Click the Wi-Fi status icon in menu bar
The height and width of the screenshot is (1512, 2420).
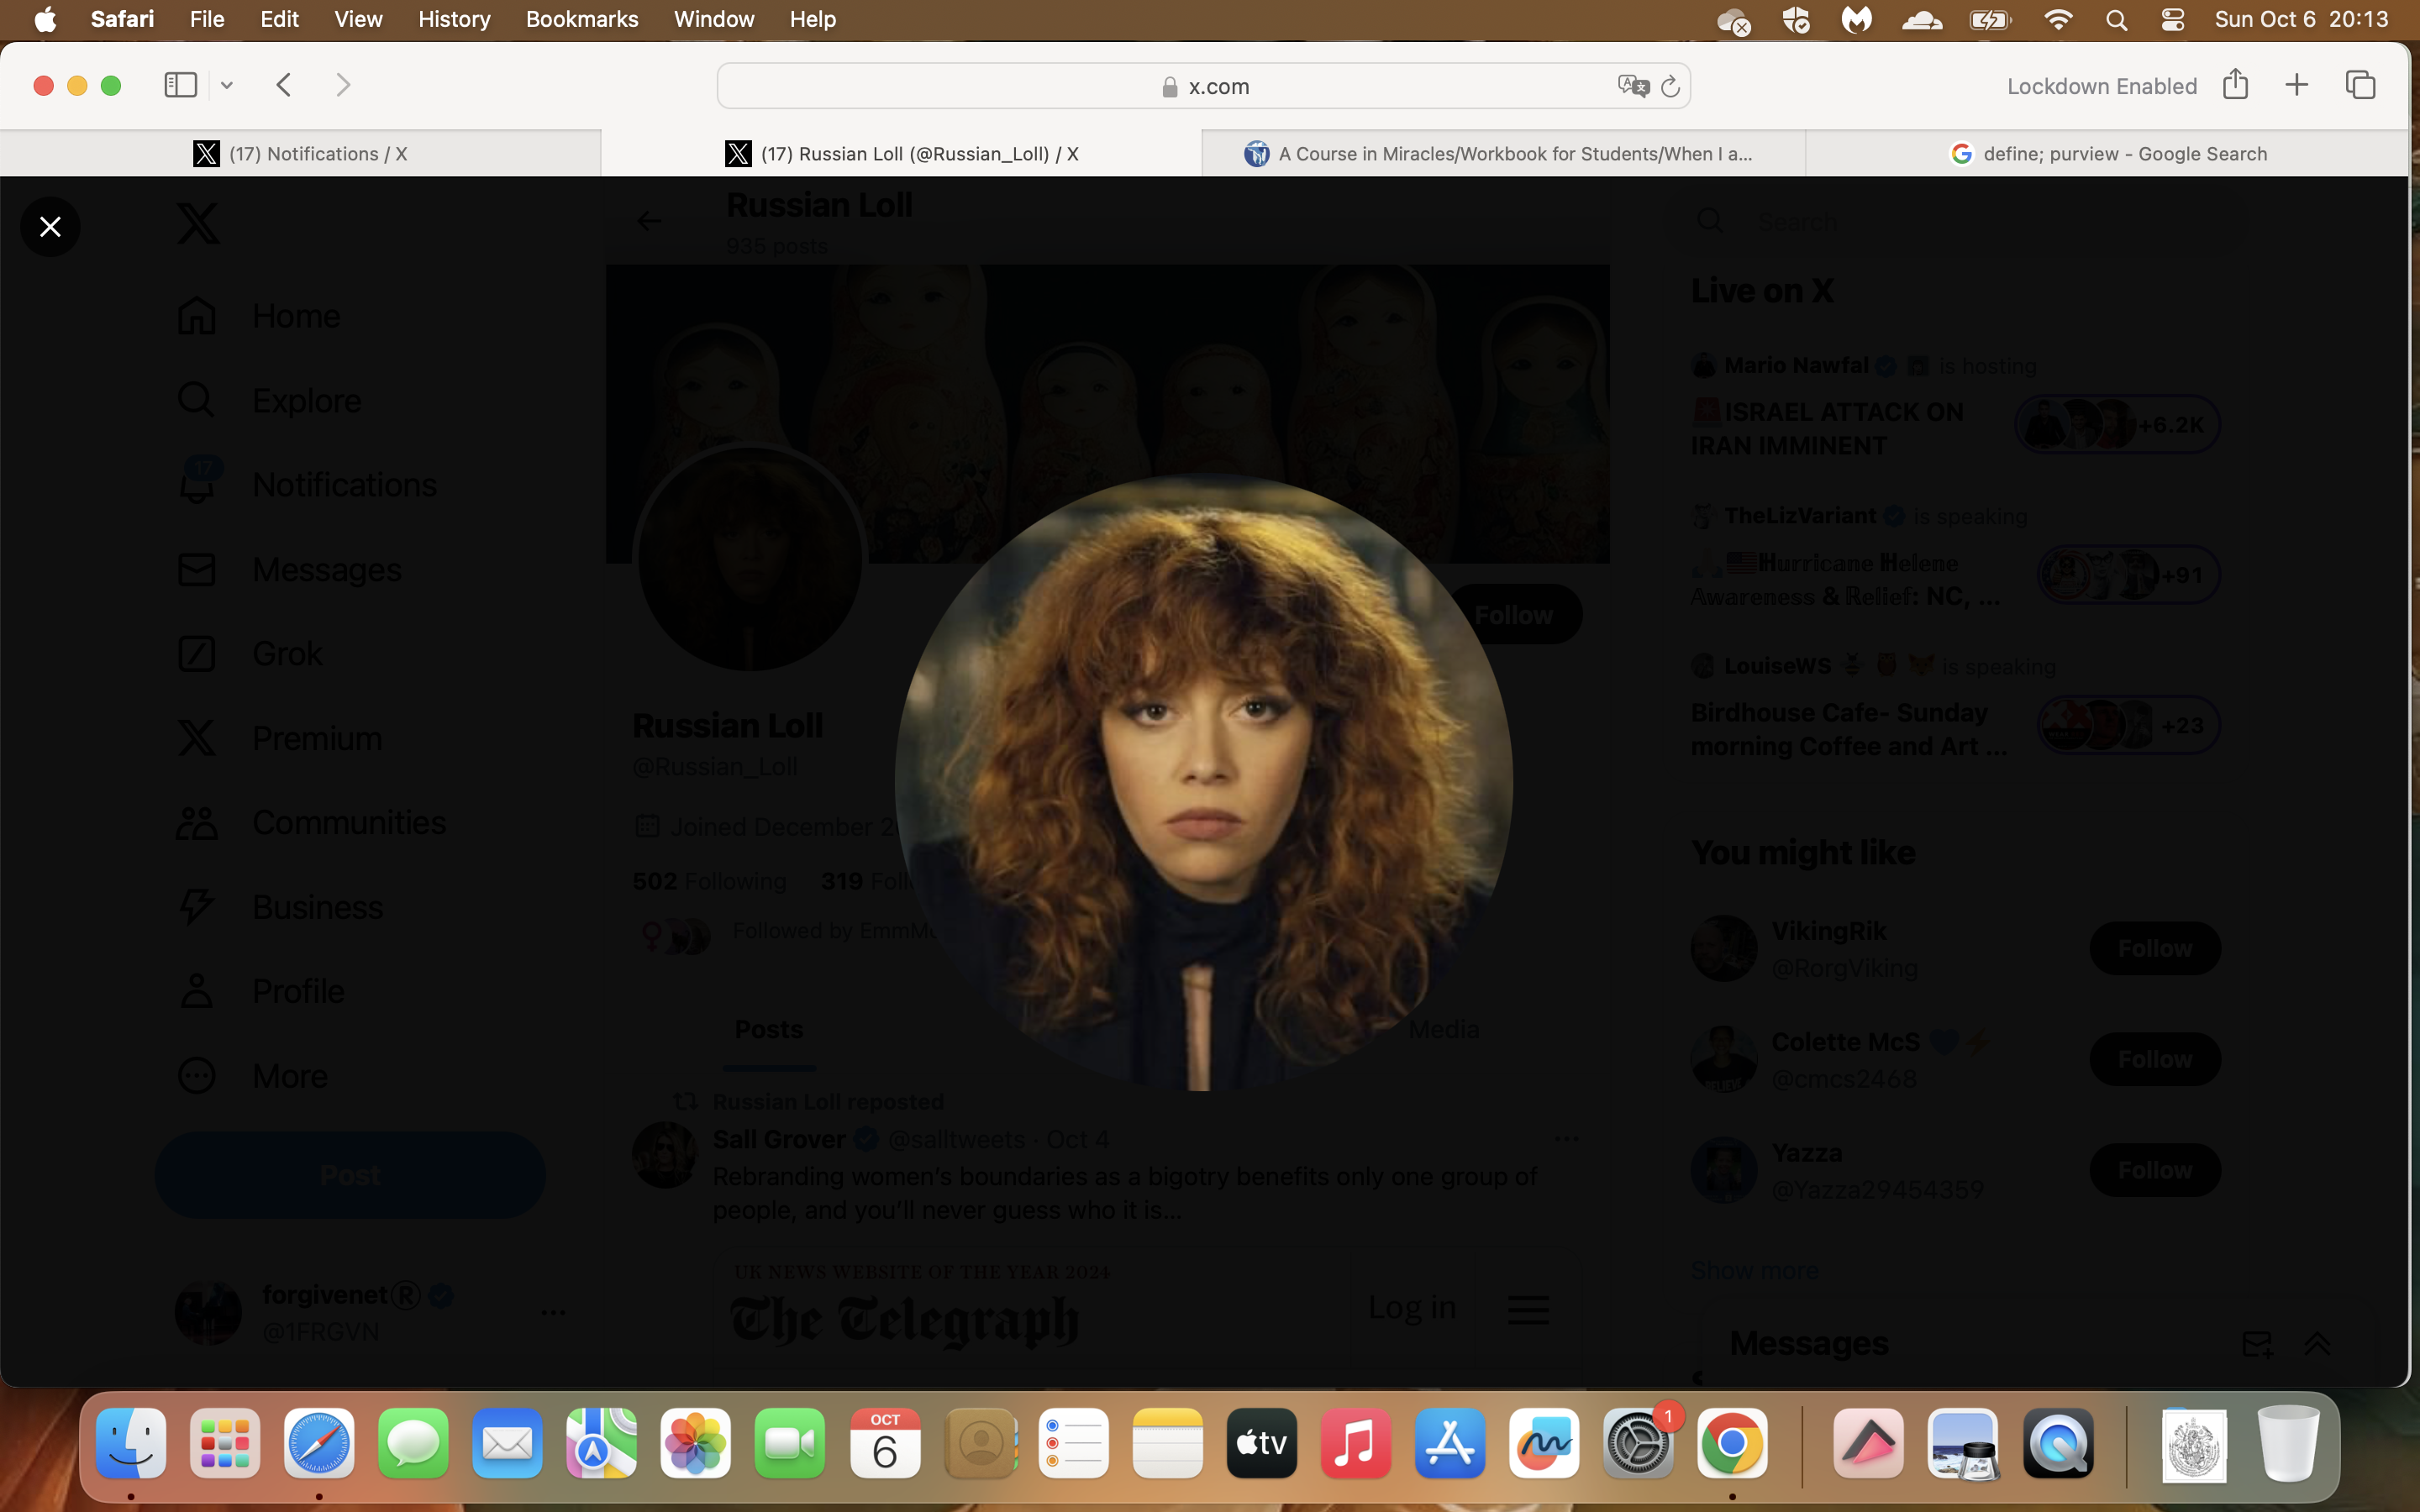click(x=2058, y=19)
